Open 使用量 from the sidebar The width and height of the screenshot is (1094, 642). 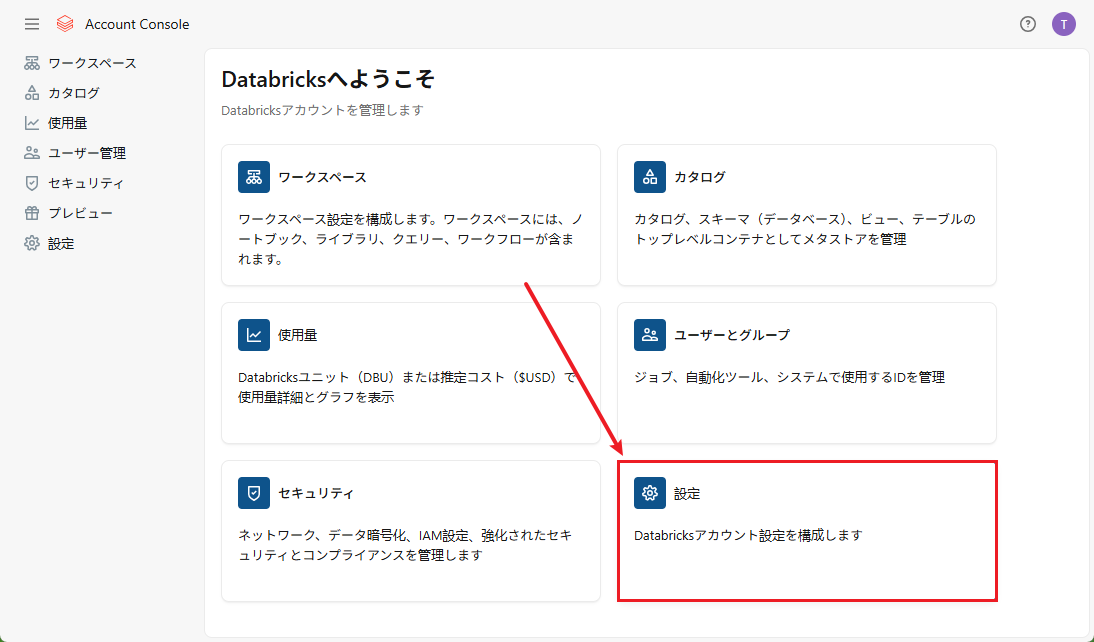coord(67,123)
